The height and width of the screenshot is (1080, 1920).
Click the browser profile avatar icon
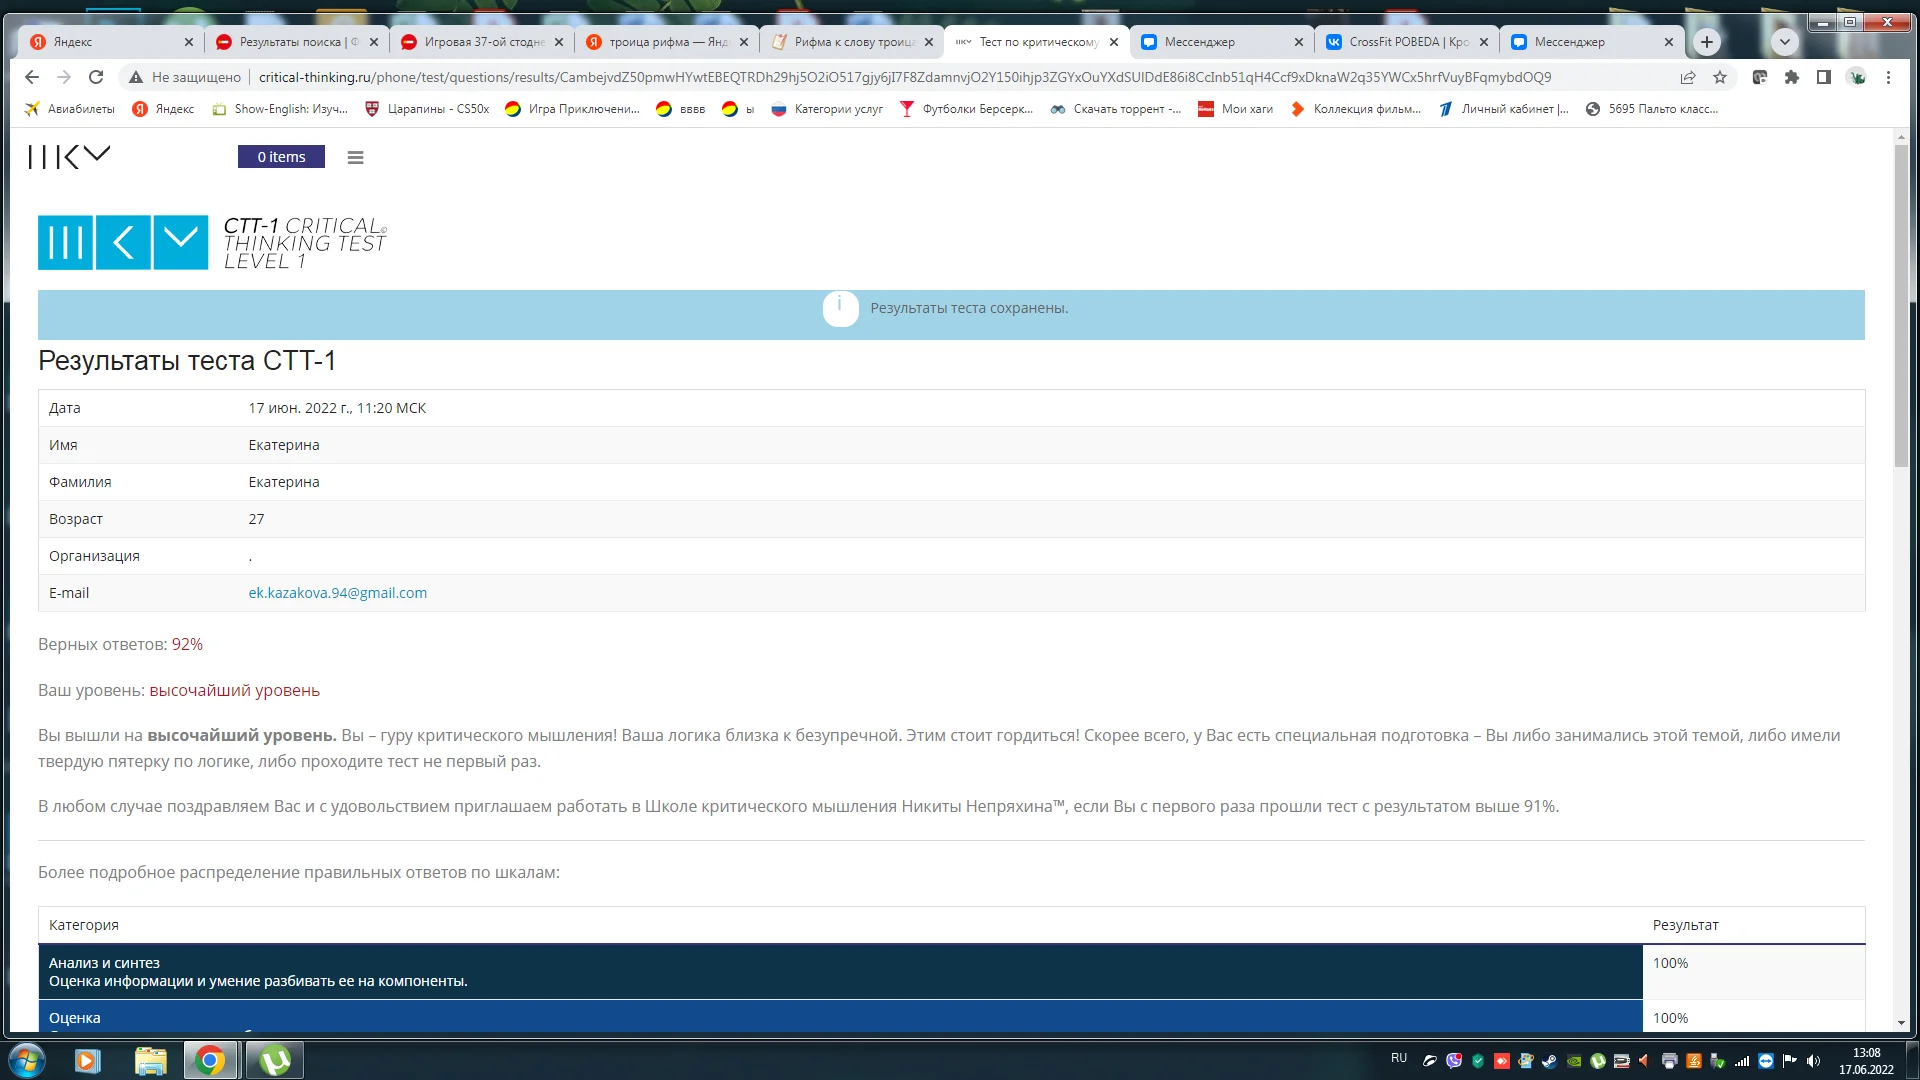point(1858,77)
